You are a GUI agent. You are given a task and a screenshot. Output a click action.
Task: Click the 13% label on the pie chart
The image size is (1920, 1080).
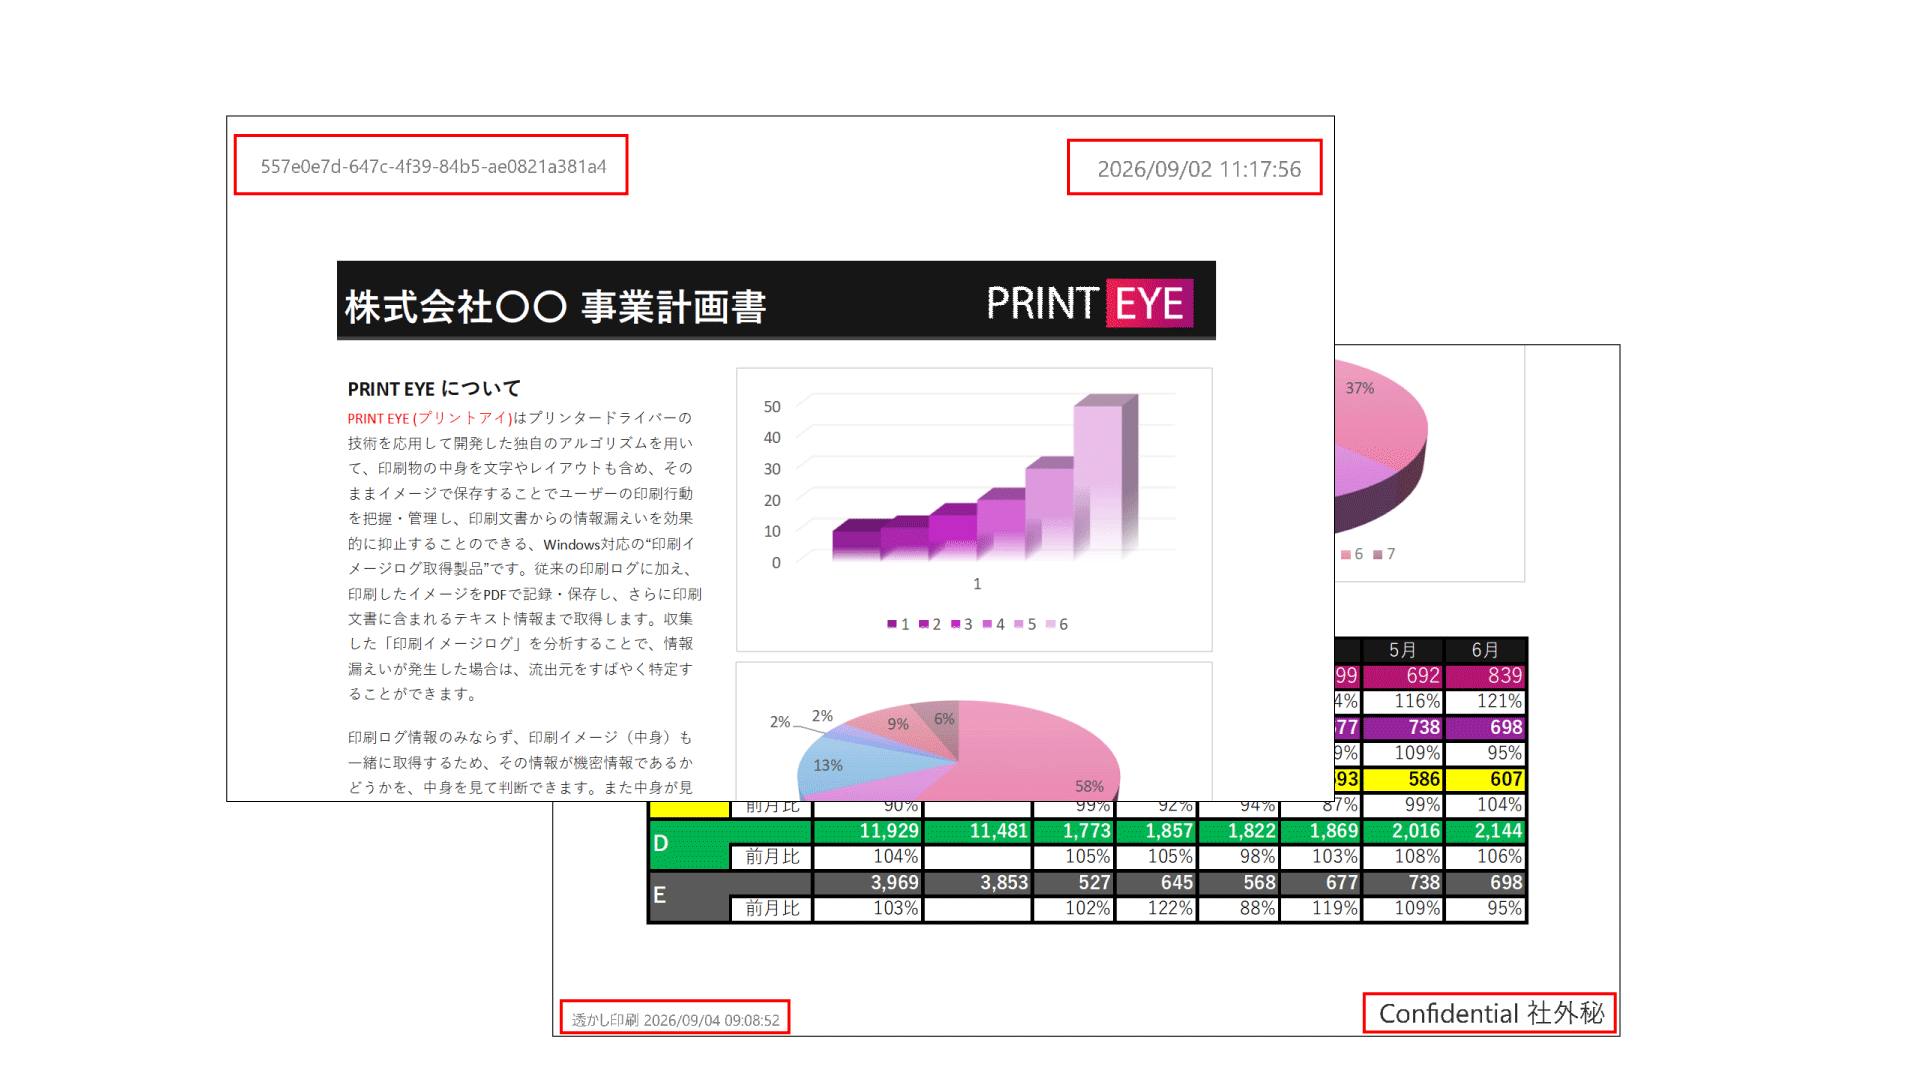(x=828, y=765)
